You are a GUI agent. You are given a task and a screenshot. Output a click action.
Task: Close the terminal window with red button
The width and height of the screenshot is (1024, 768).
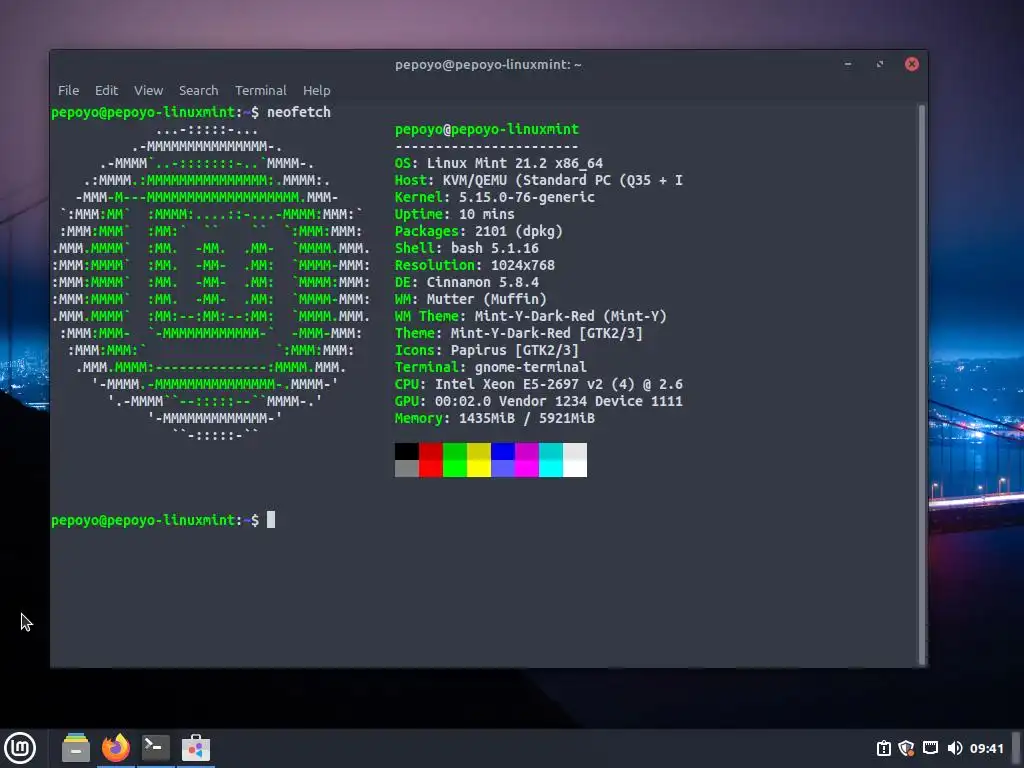912,64
